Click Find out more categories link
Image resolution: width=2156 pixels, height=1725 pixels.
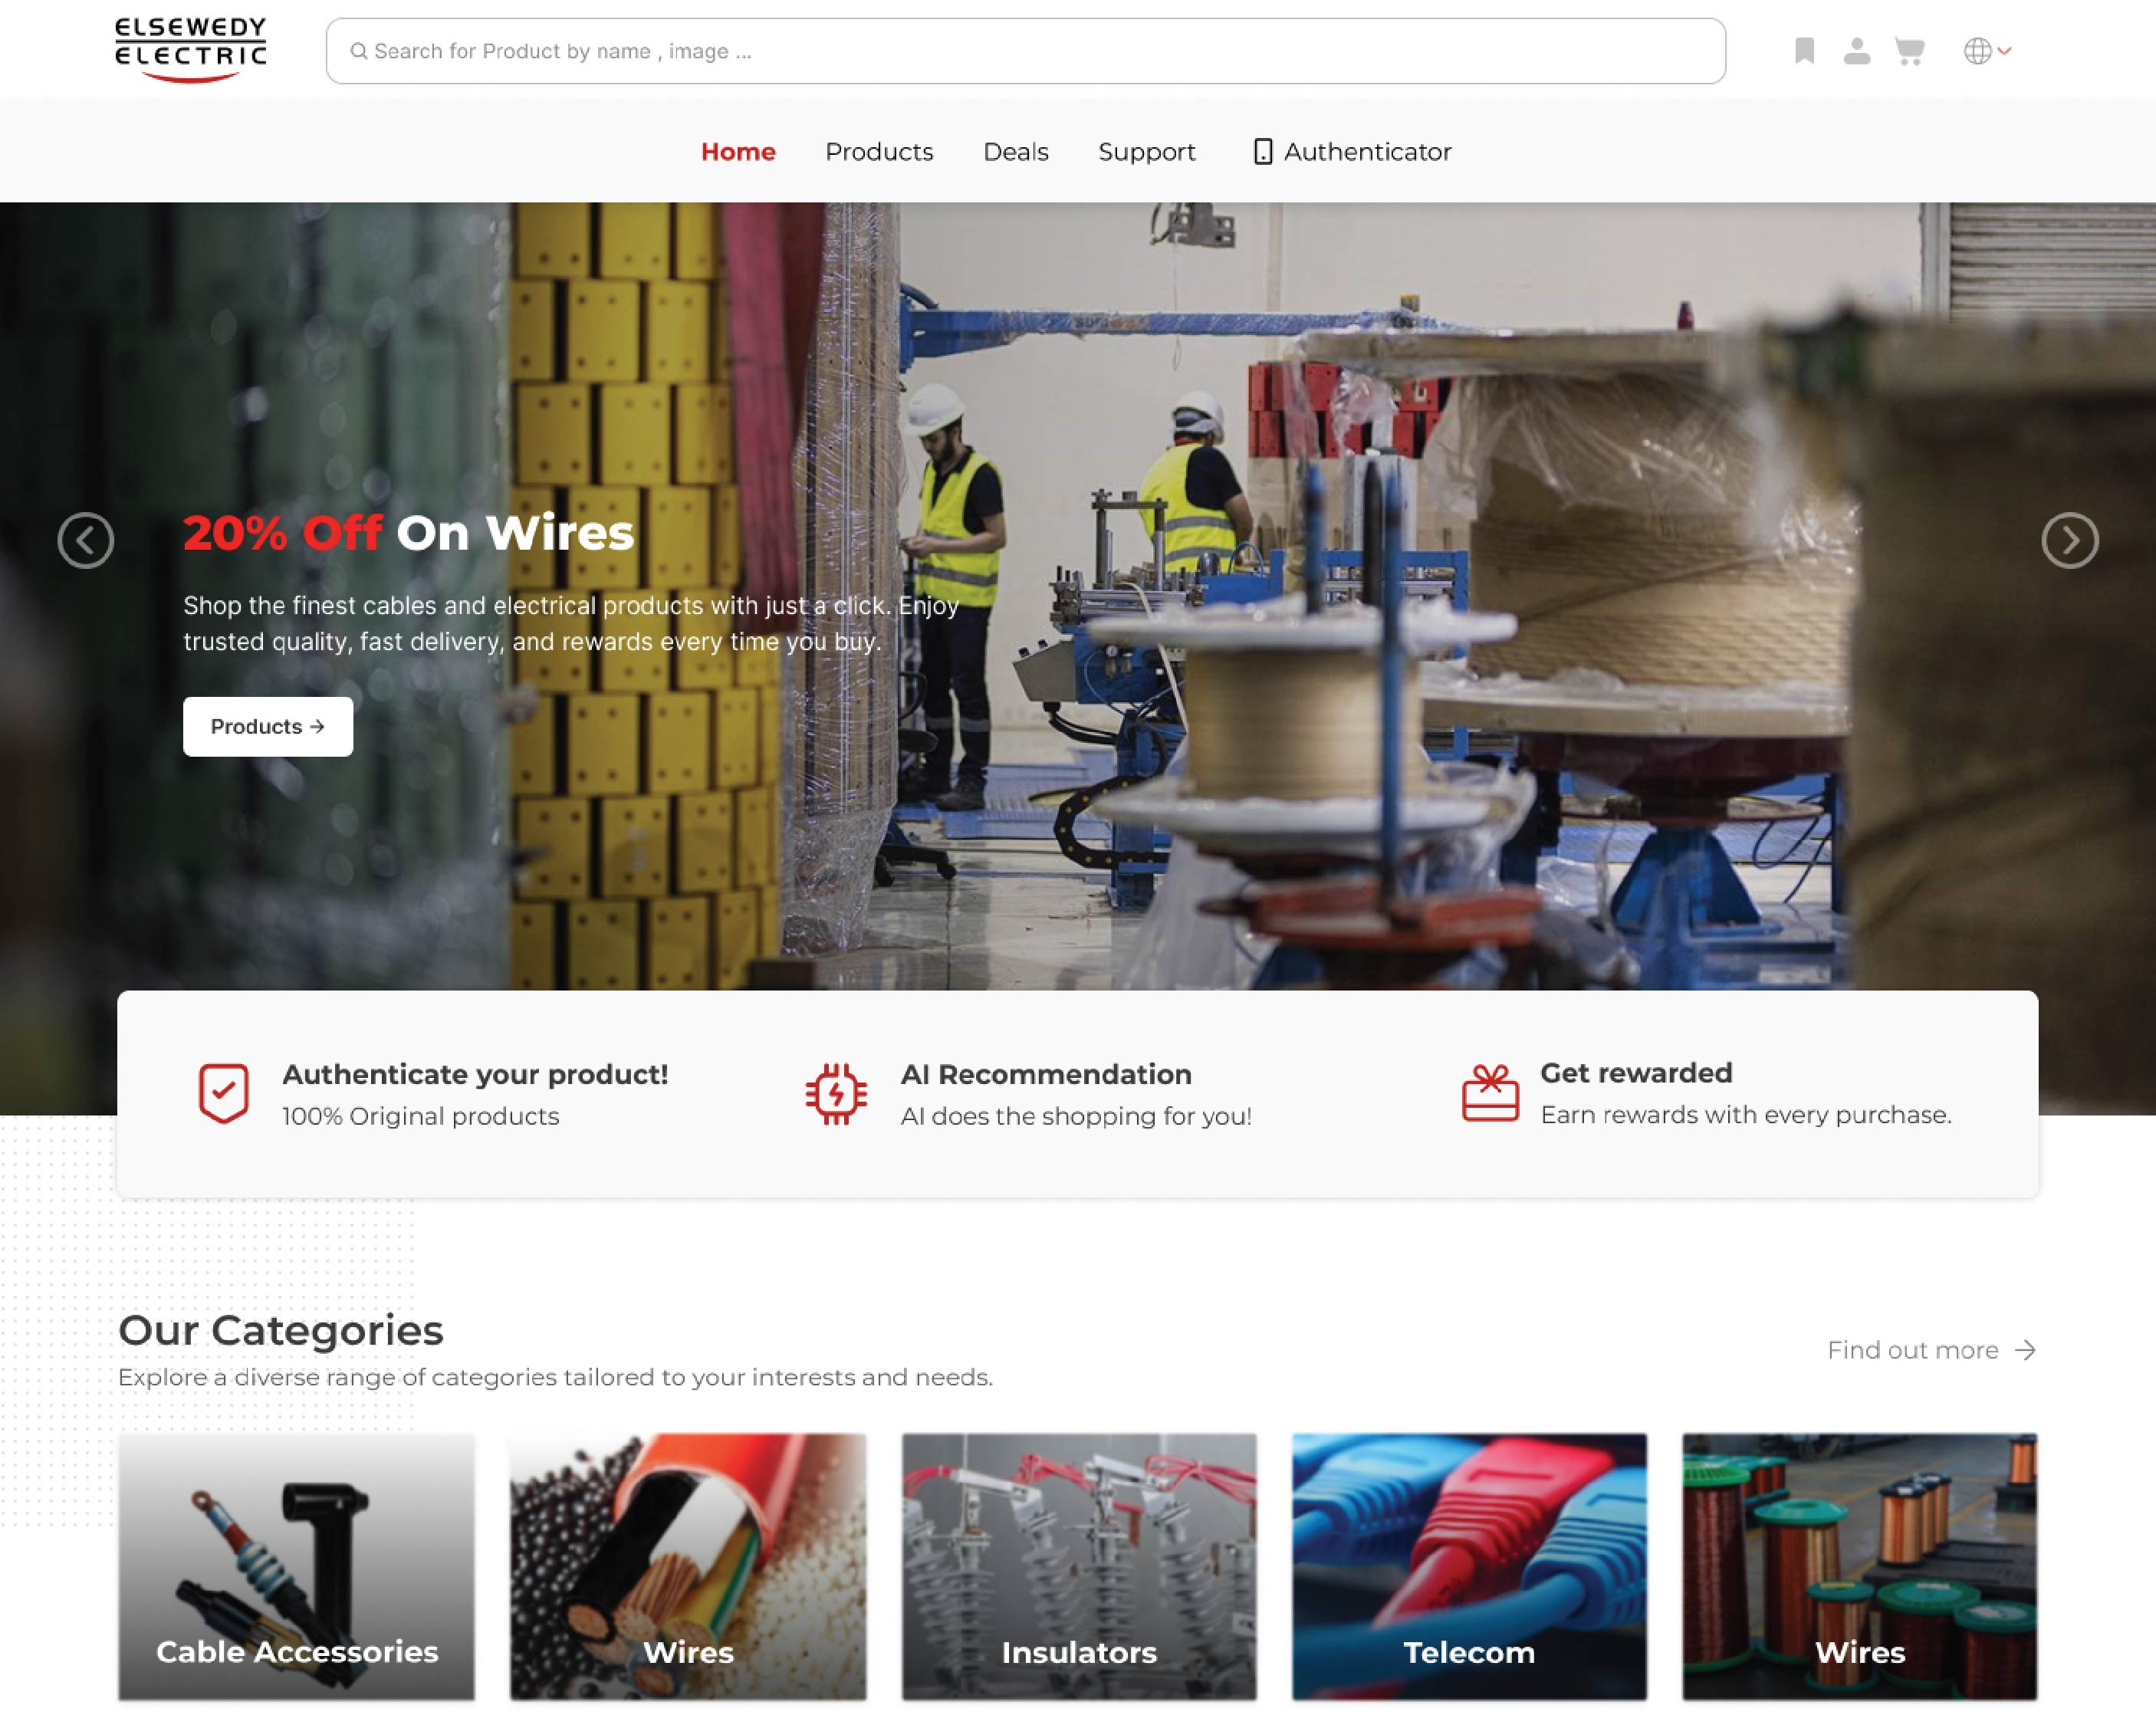(1930, 1350)
